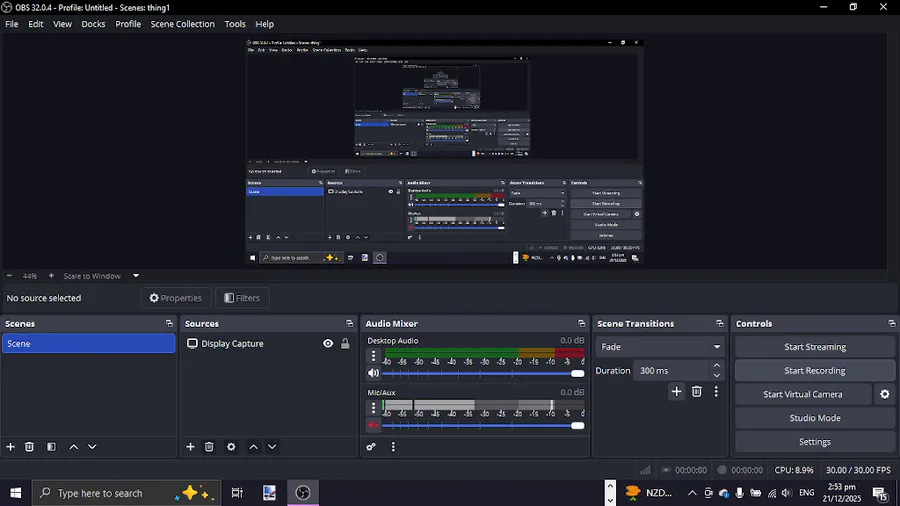Open the View menu

(x=63, y=24)
